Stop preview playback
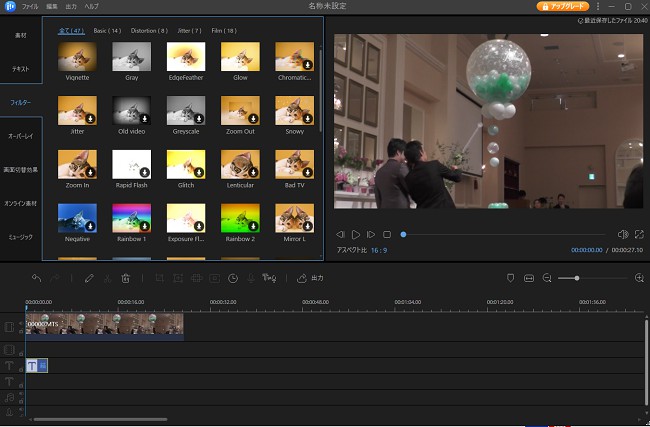650x427 pixels. pos(387,235)
